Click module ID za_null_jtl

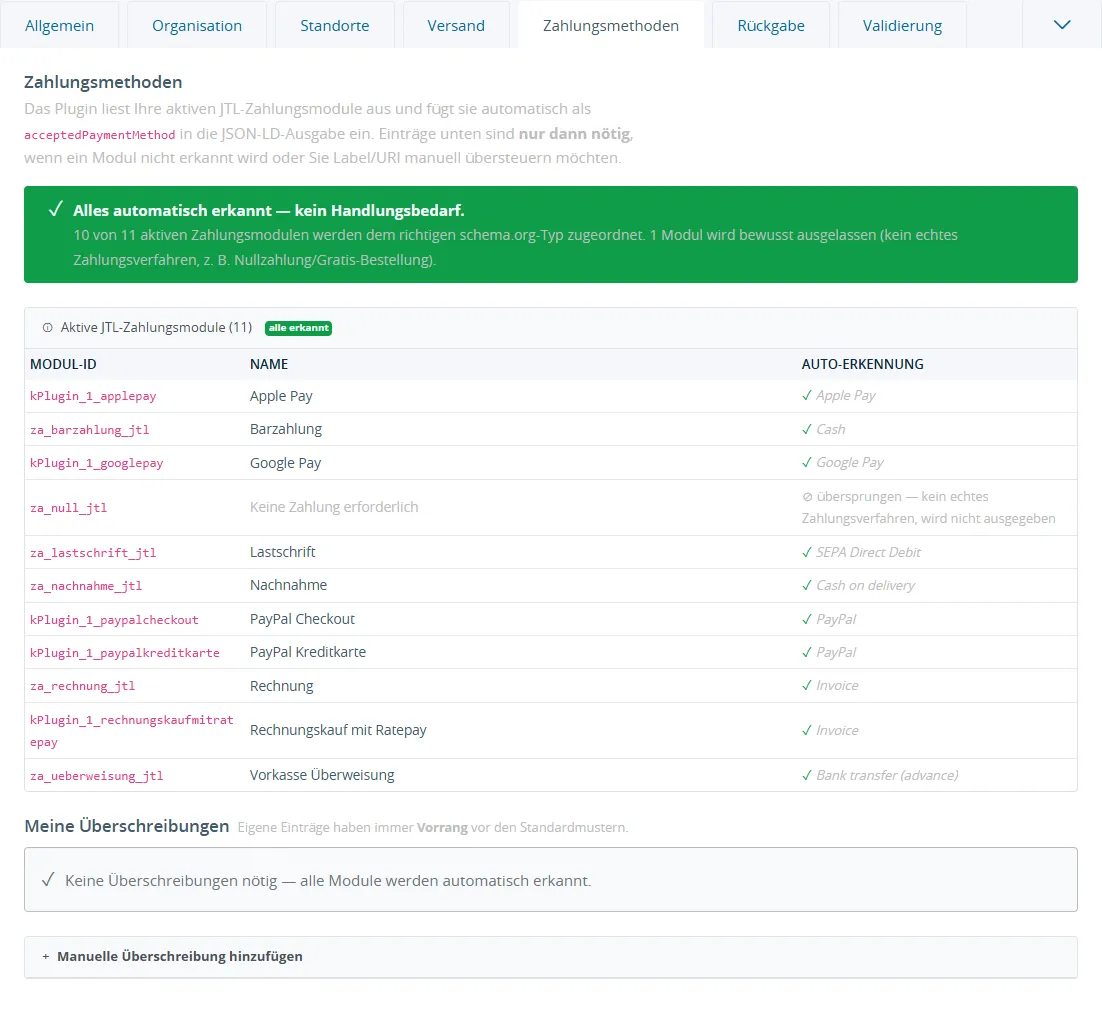(x=68, y=508)
